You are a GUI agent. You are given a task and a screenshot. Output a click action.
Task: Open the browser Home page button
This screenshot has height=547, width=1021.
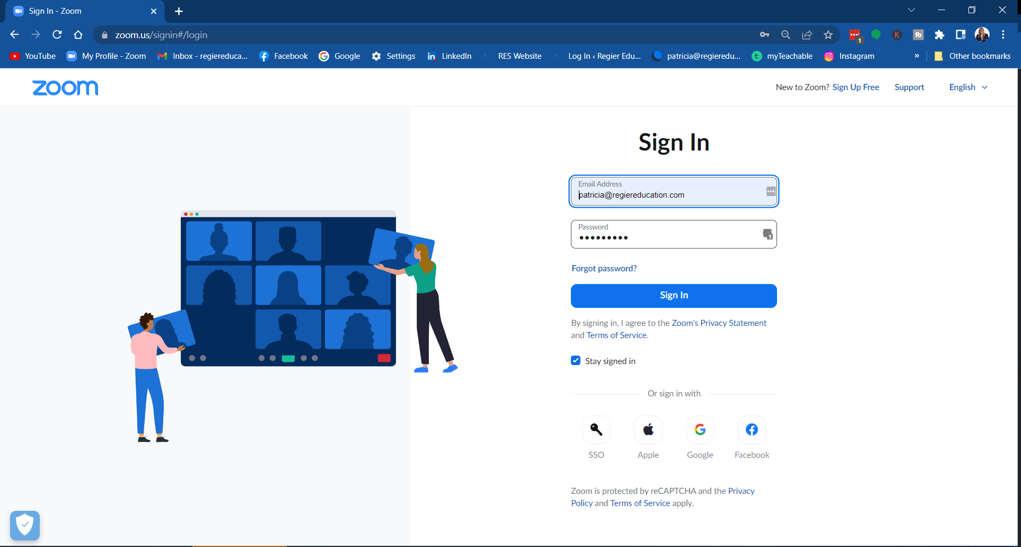tap(78, 35)
